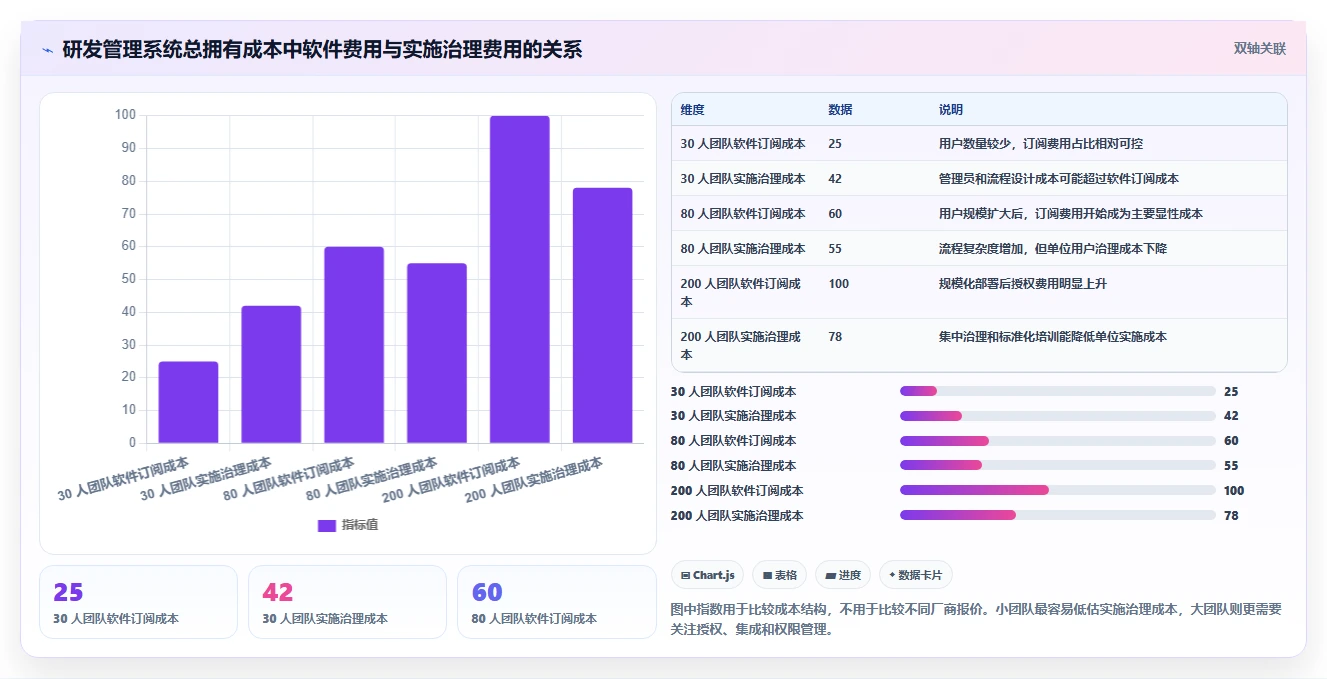The width and height of the screenshot is (1327, 679).
Task: Click y-axis label 50 on the chart
Action: pos(128,279)
